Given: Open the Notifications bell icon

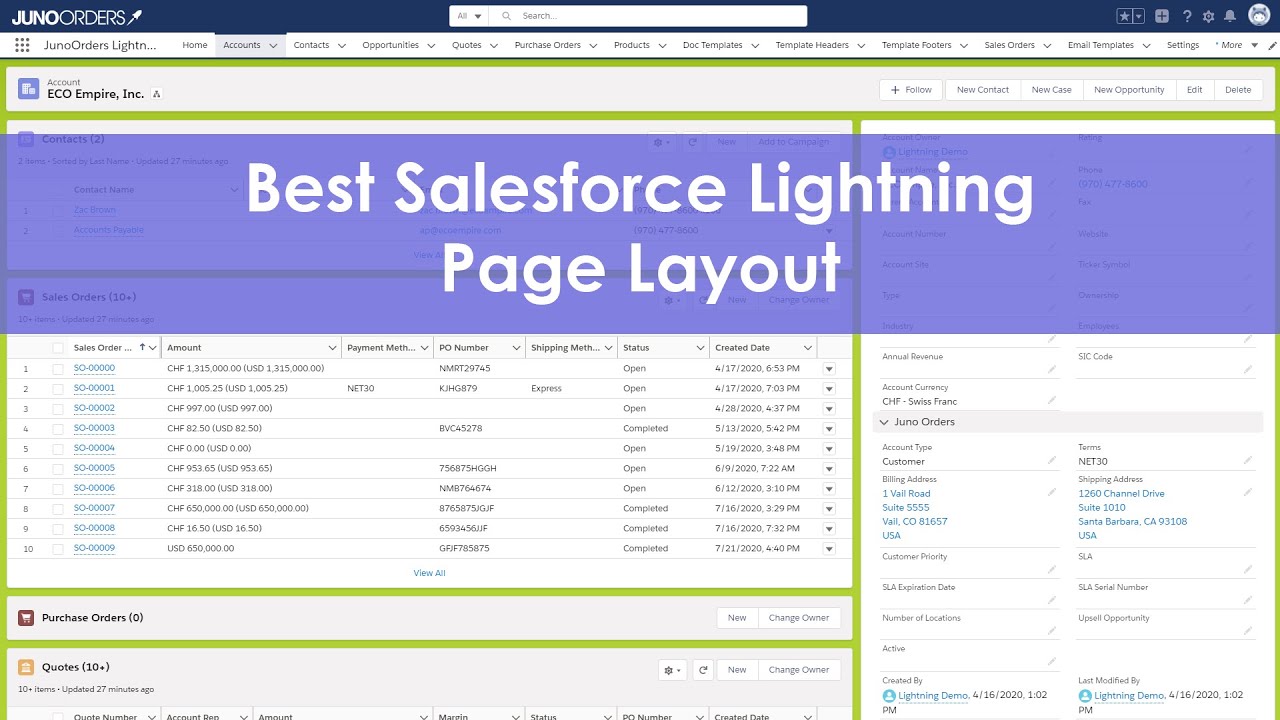Looking at the screenshot, I should [x=1230, y=16].
